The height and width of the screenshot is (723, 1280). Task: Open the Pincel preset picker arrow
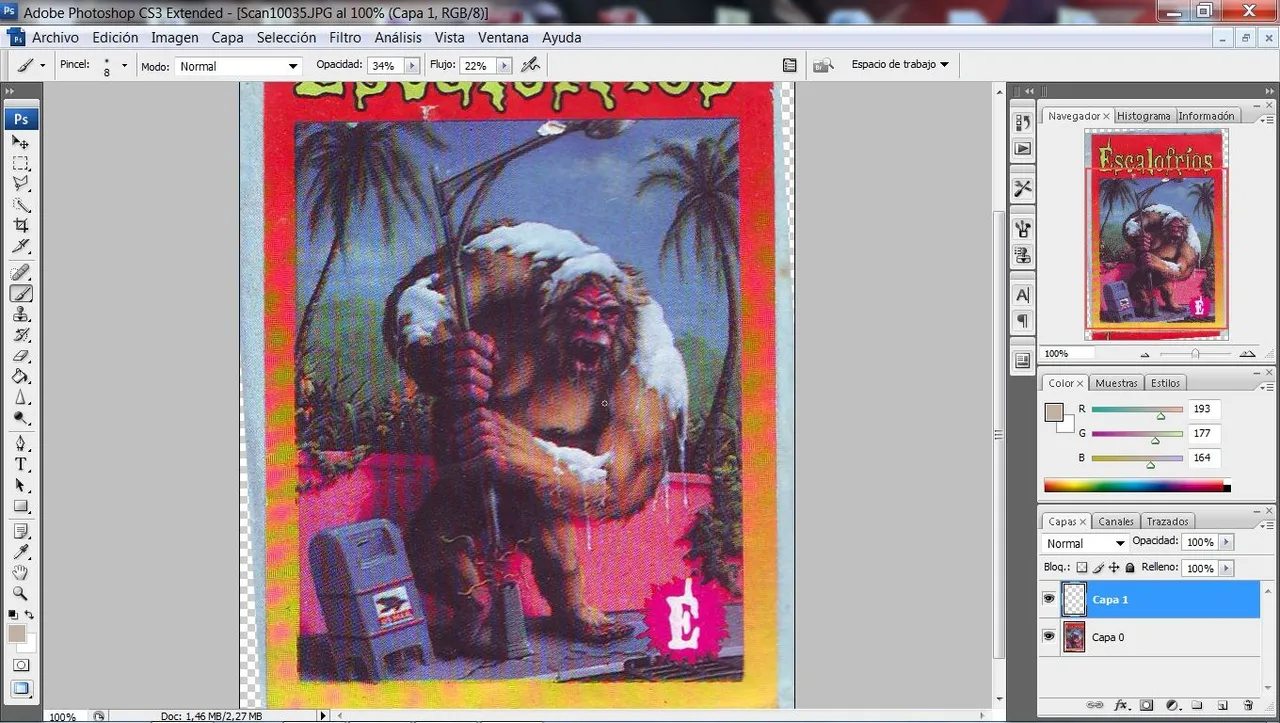124,65
